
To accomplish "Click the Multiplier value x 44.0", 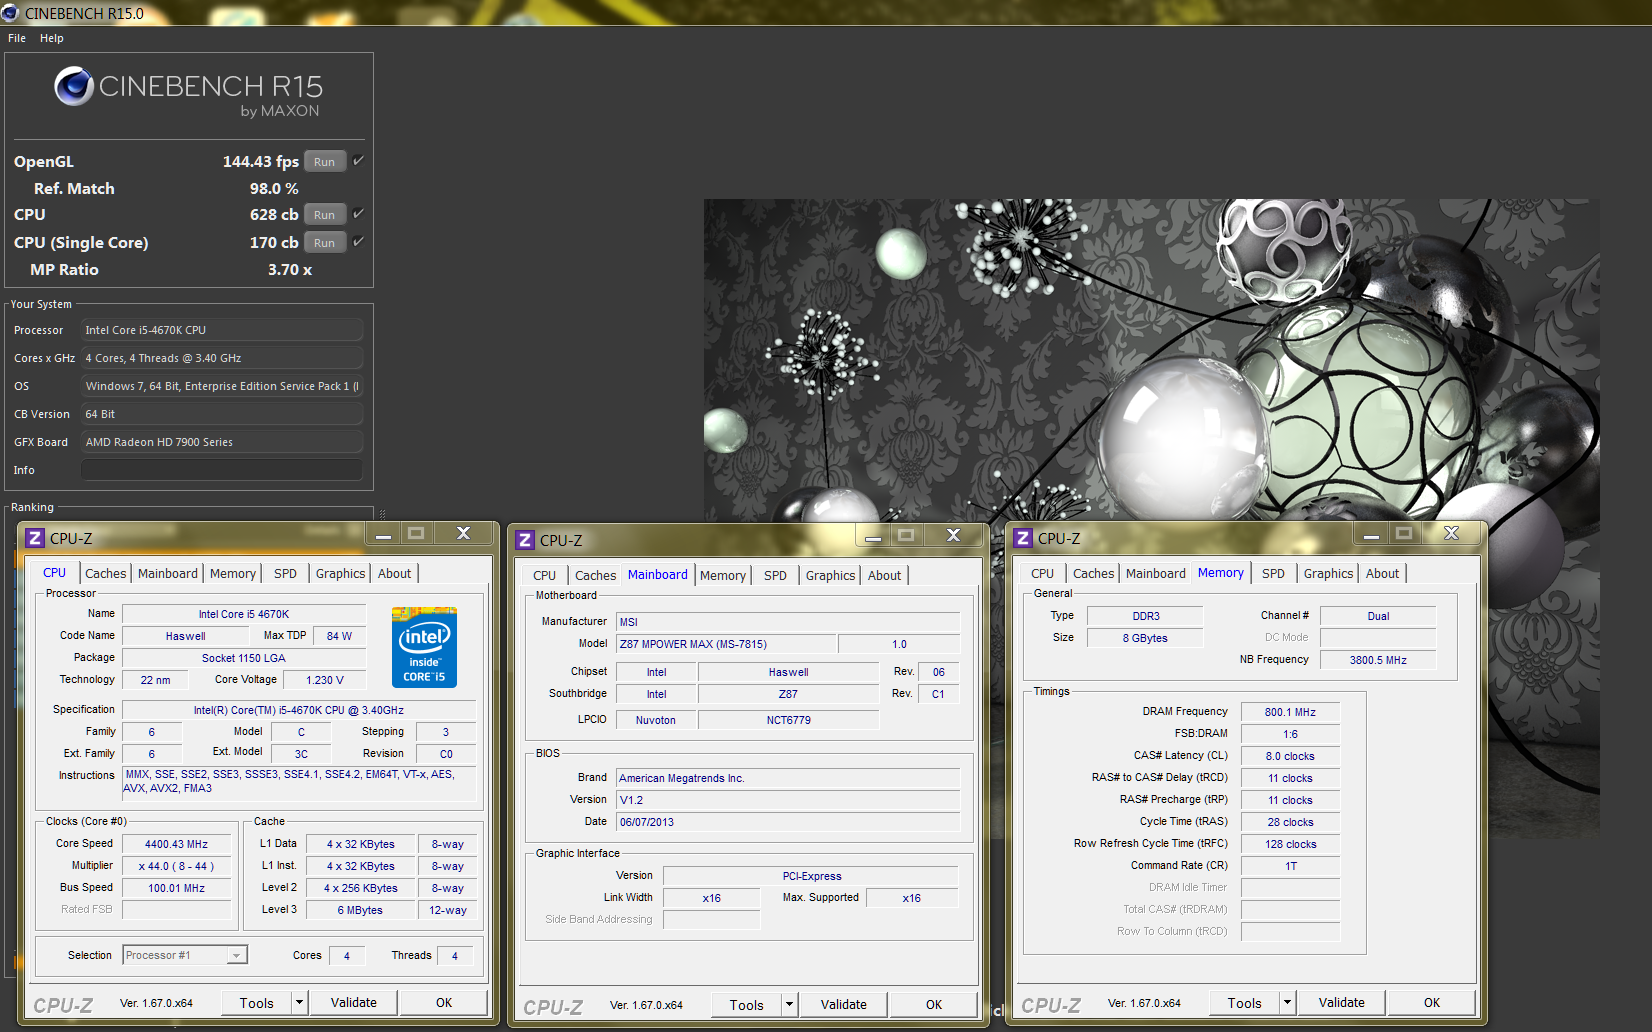I will [176, 866].
